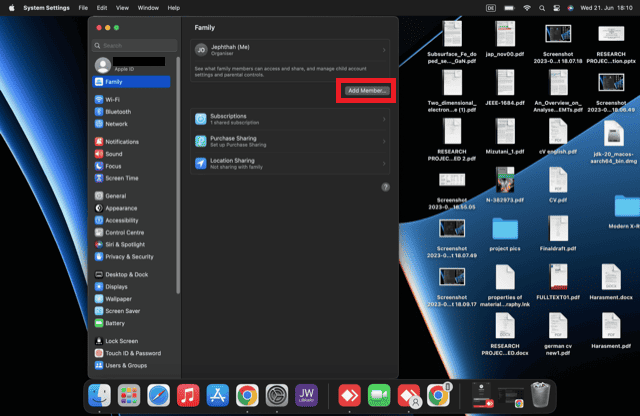Image resolution: width=640 pixels, height=416 pixels.
Task: Open Privacy & Security settings
Action: pos(129,256)
